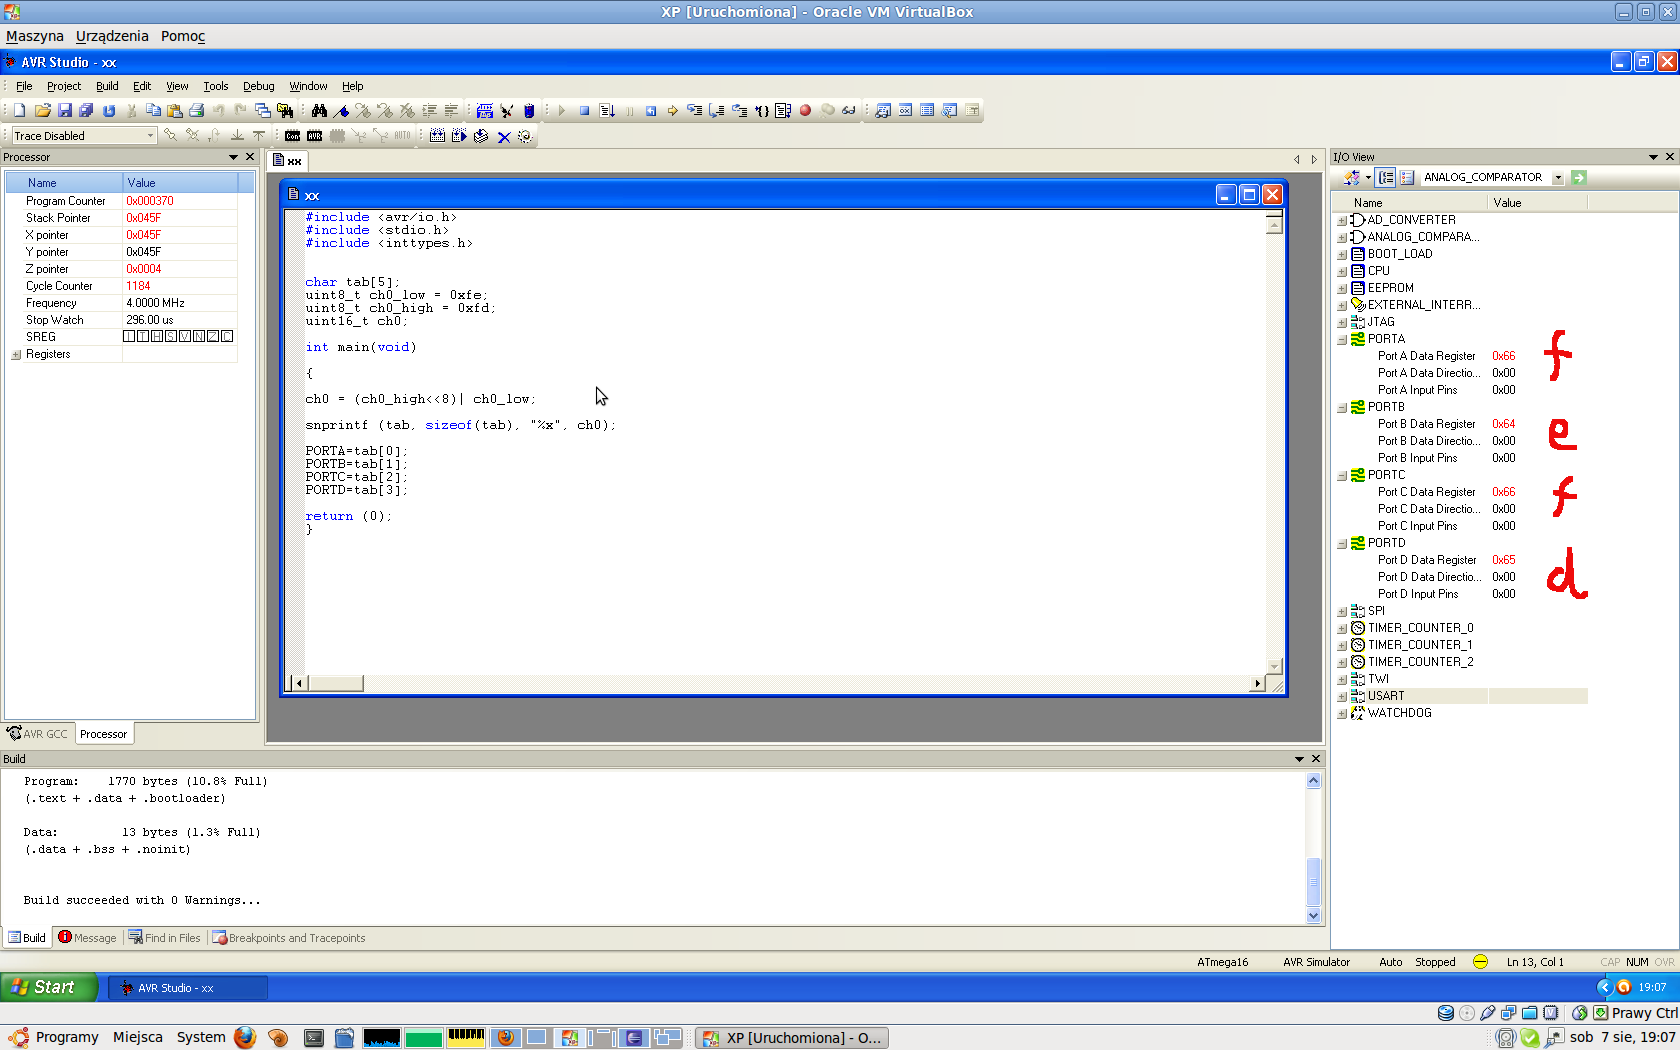The width and height of the screenshot is (1680, 1050).
Task: Collapse the PORTA node in I/O View
Action: (x=1342, y=340)
